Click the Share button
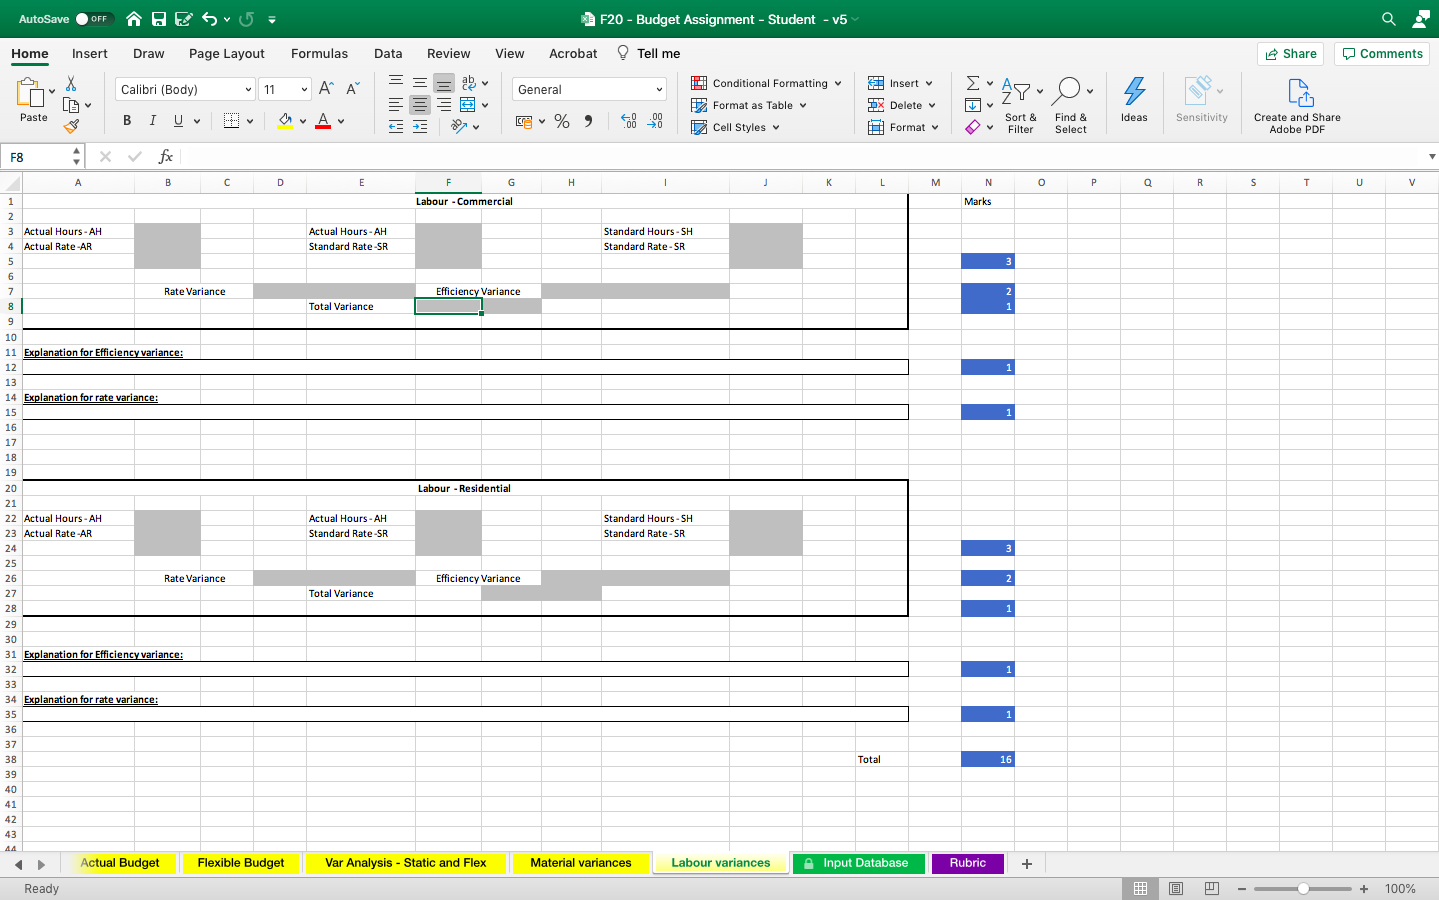This screenshot has height=900, width=1439. 1290,54
